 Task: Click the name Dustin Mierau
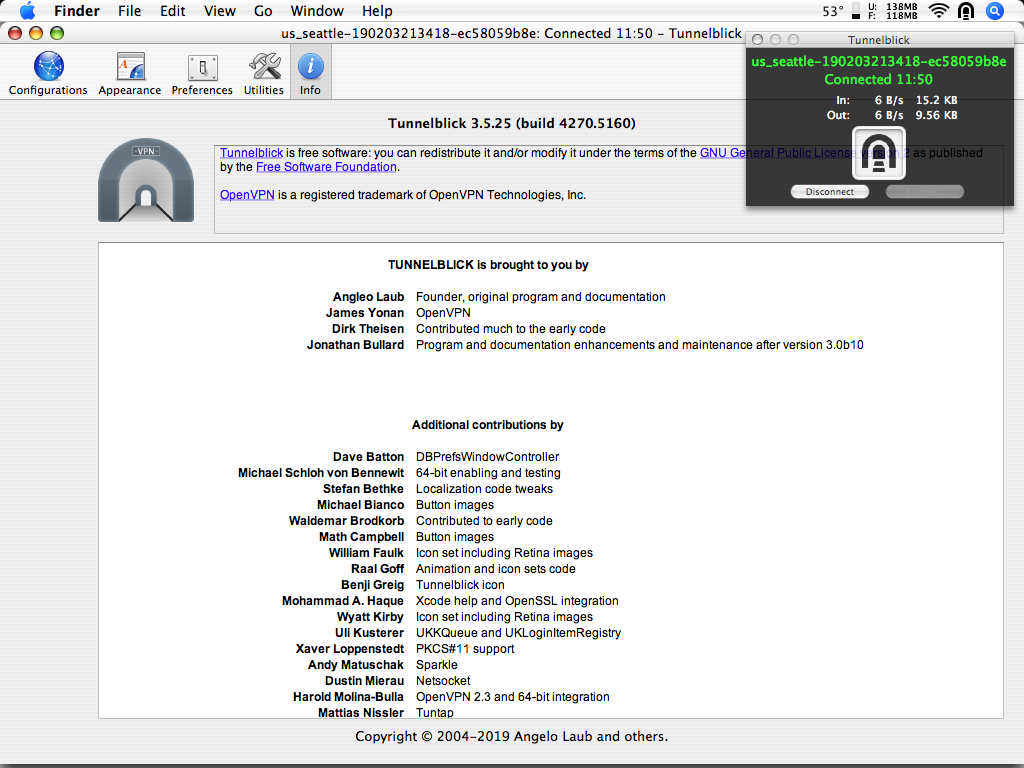364,680
